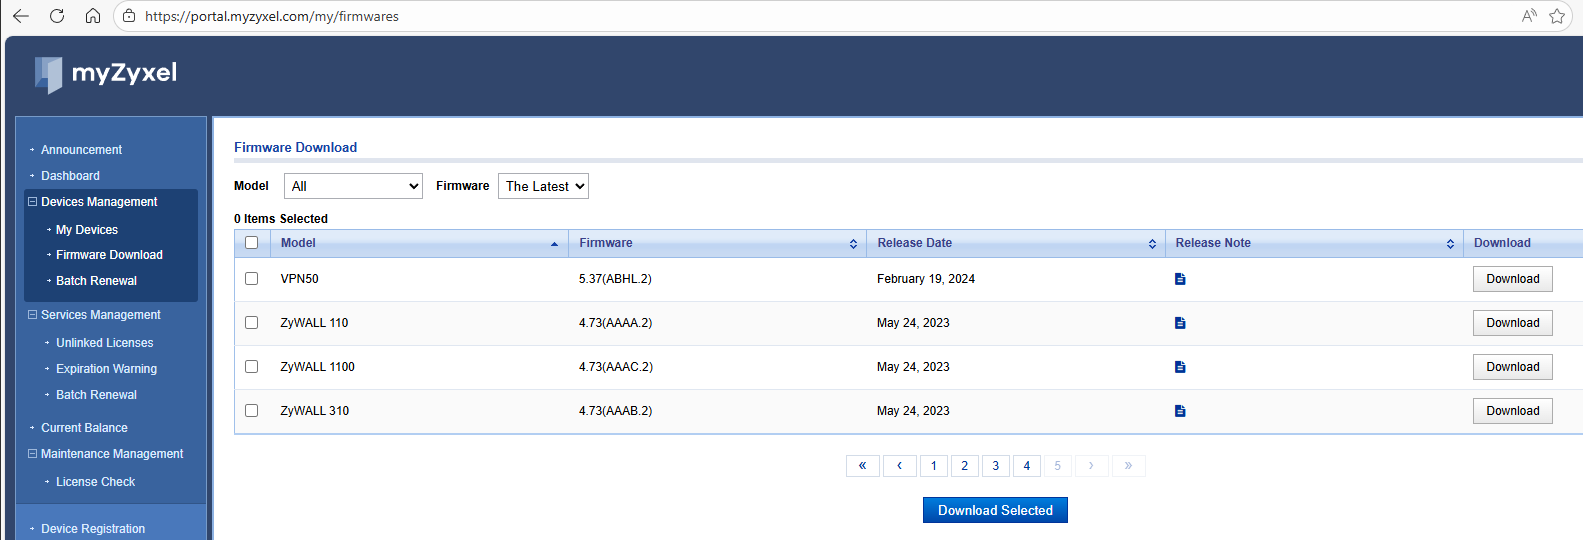Check the ZyWALL 1100 row checkbox

pyautogui.click(x=252, y=367)
